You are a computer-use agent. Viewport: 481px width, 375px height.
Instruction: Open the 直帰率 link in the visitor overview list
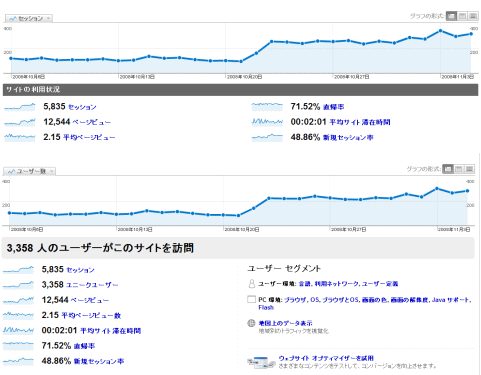(x=84, y=346)
